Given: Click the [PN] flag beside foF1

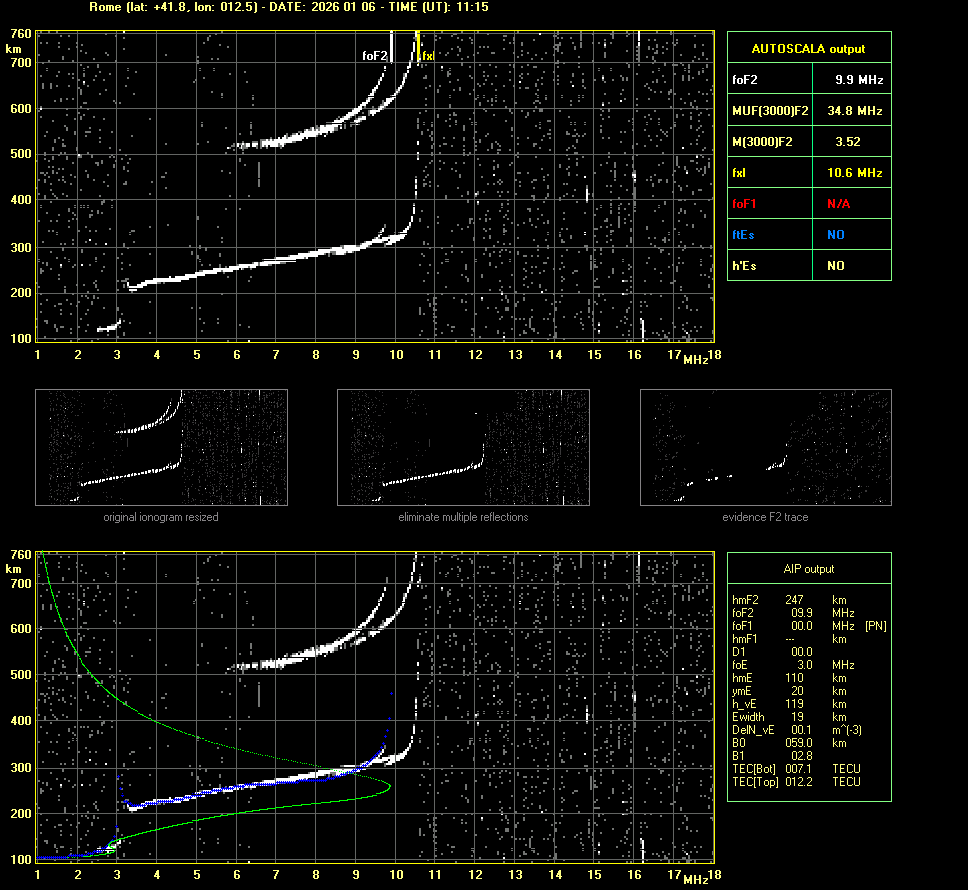Looking at the screenshot, I should coord(875,626).
